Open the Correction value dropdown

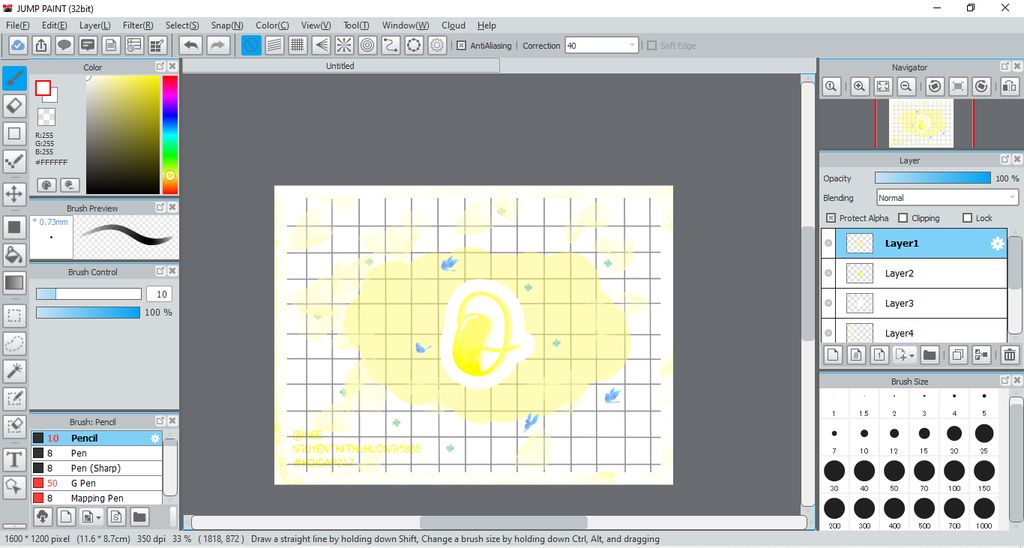(632, 46)
